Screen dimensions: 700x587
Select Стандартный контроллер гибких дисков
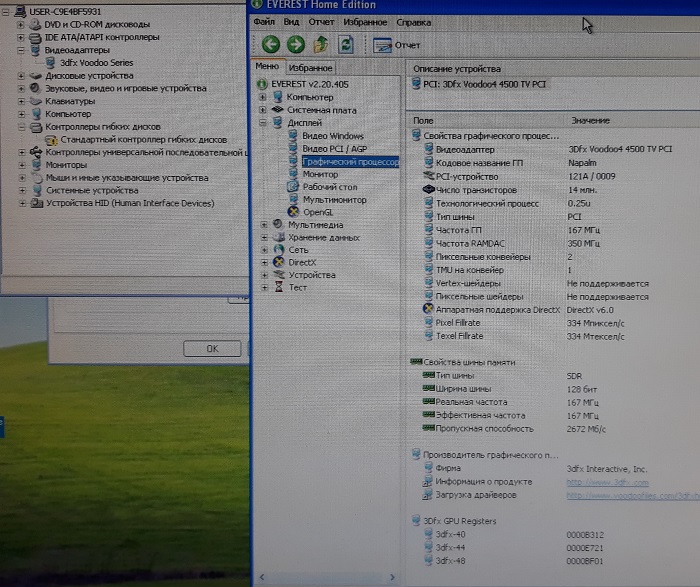click(x=144, y=140)
